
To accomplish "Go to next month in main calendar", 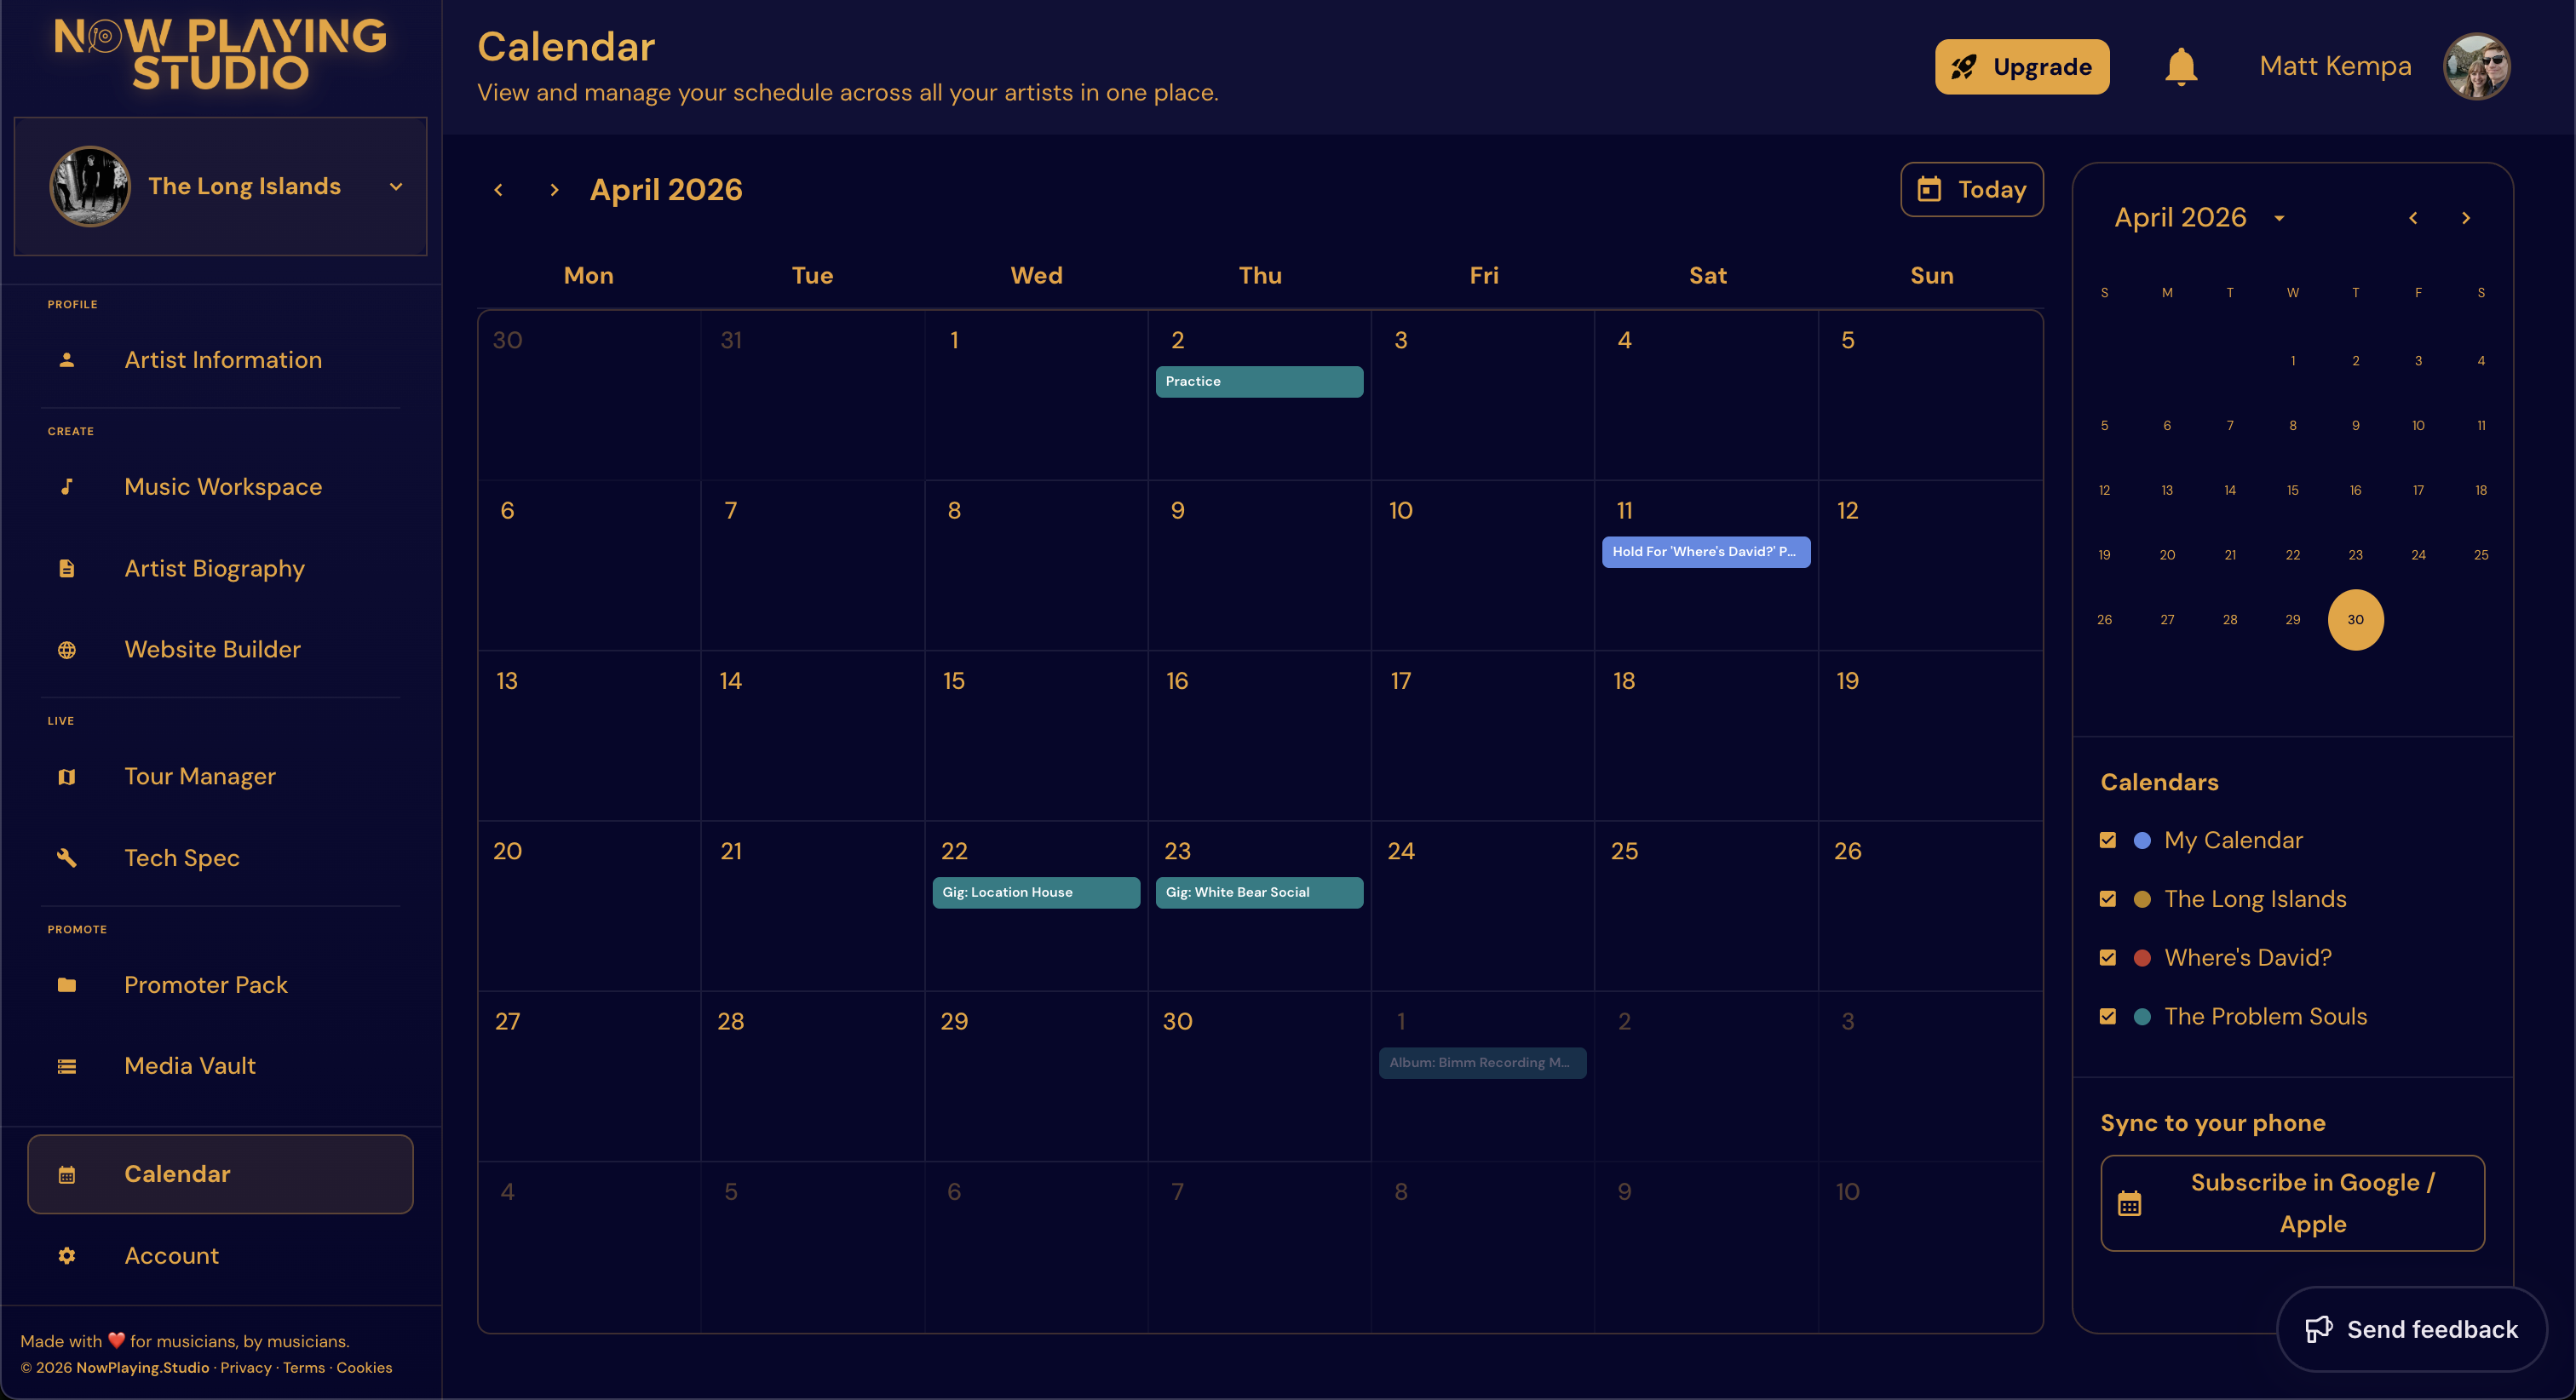I will [554, 190].
